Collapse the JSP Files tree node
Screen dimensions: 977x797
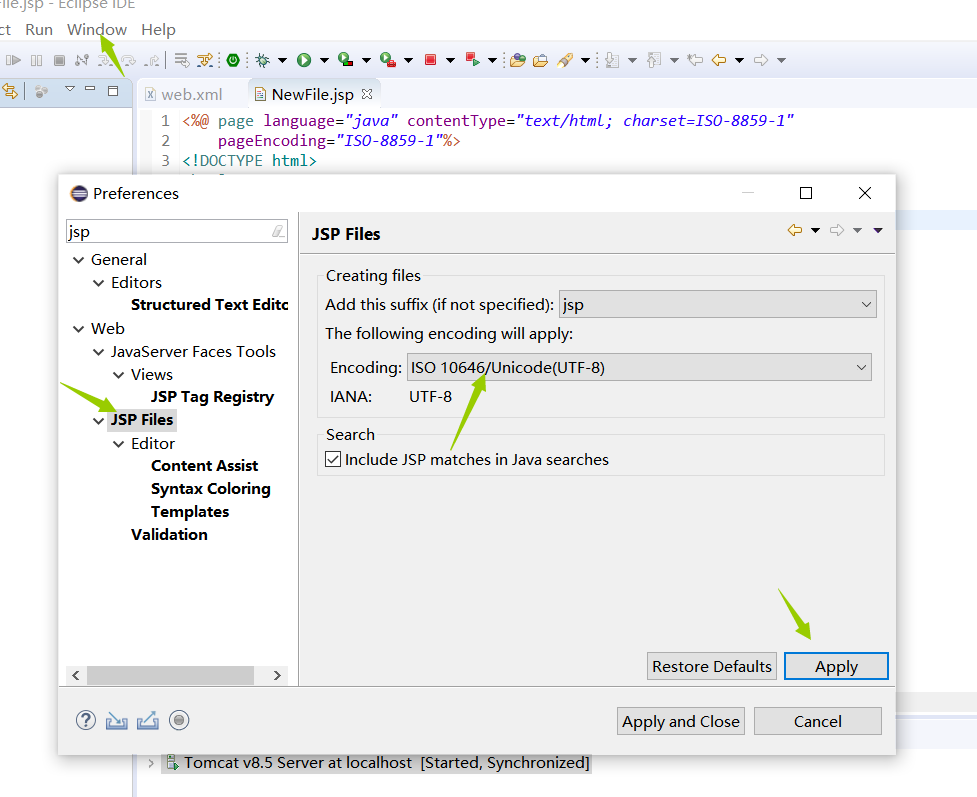click(98, 421)
